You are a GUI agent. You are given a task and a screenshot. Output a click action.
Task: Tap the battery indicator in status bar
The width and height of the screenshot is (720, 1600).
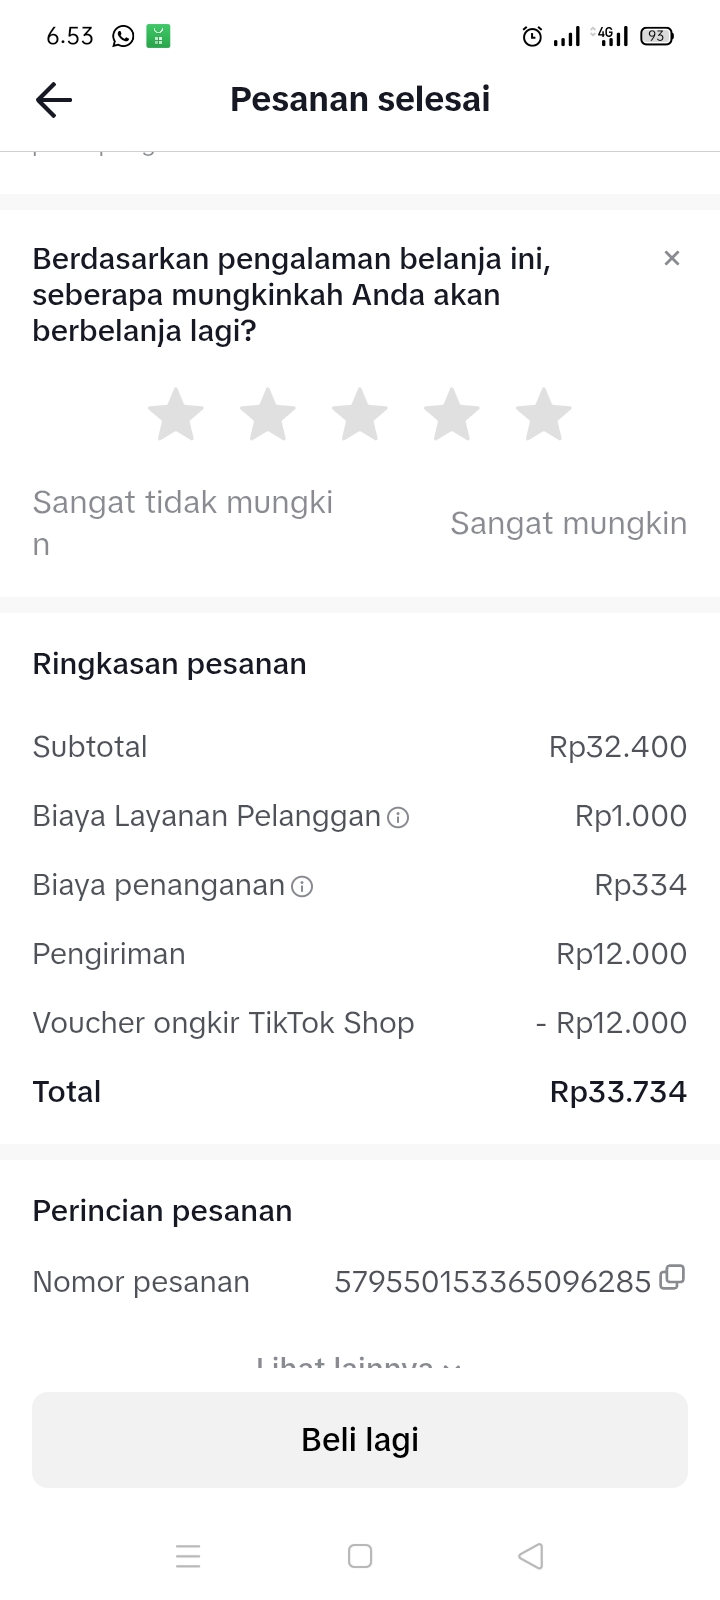coord(656,37)
